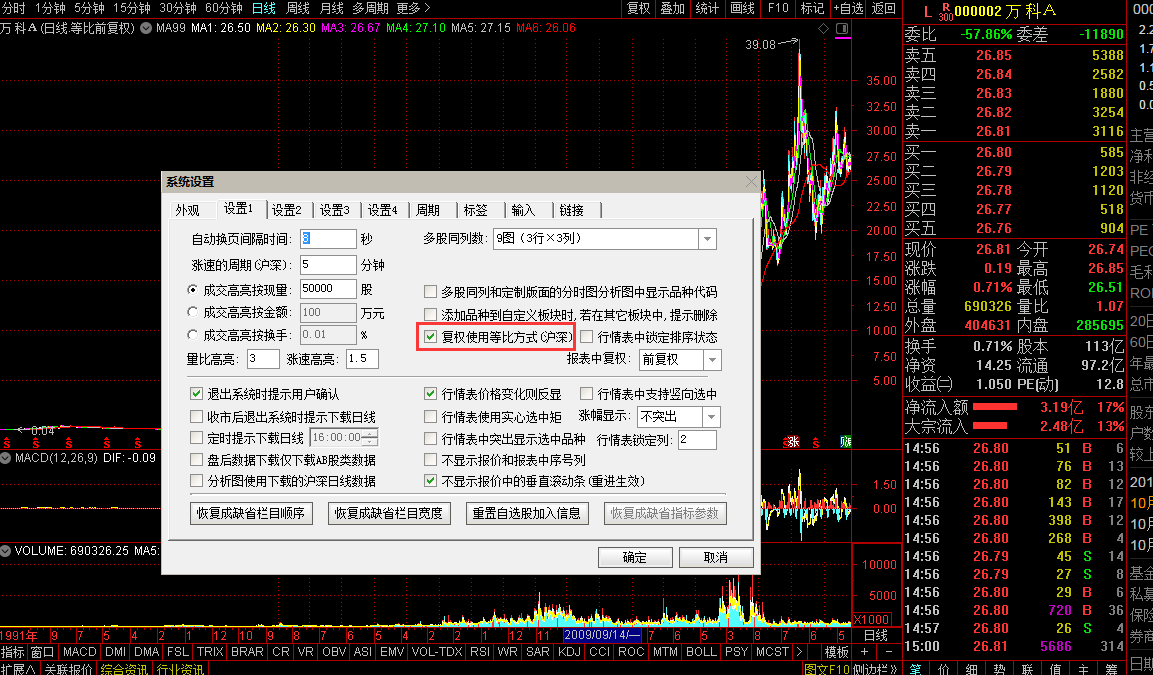Click the 定时提示下载日线 time spinner arrows
Viewport: 1153px width, 675px height.
pos(371,438)
